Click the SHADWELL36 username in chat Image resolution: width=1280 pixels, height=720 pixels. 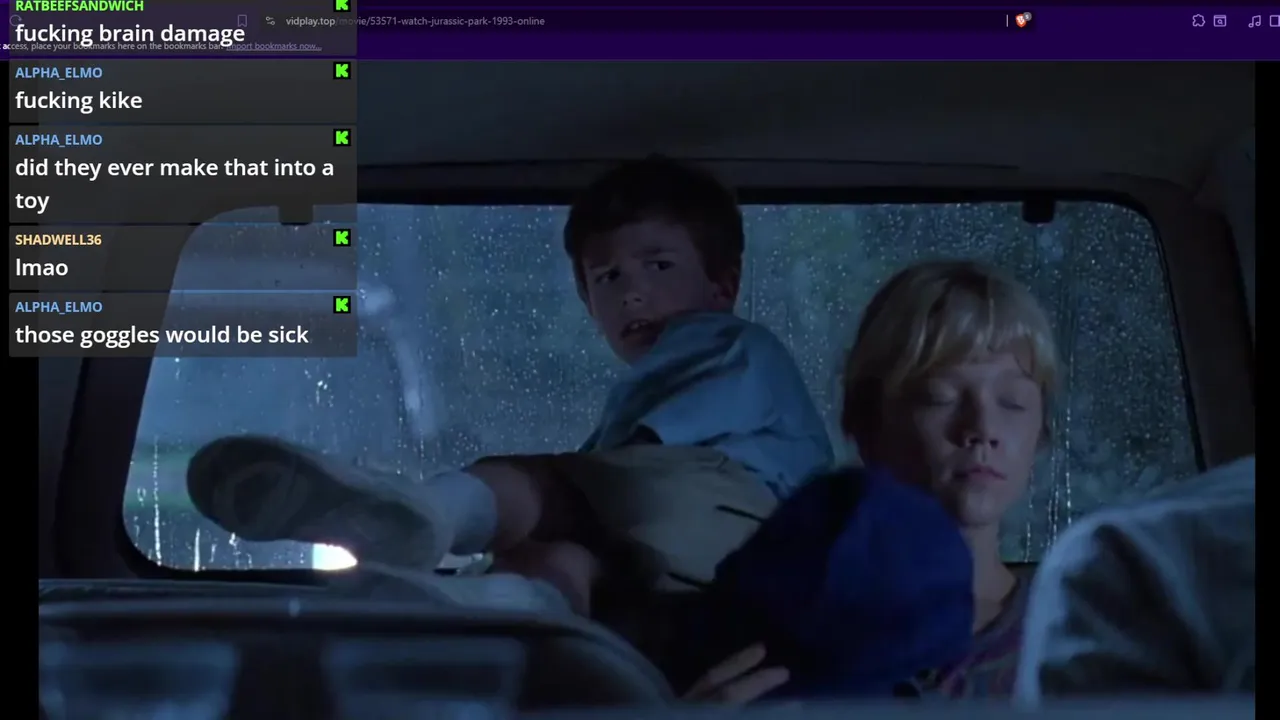(x=58, y=240)
